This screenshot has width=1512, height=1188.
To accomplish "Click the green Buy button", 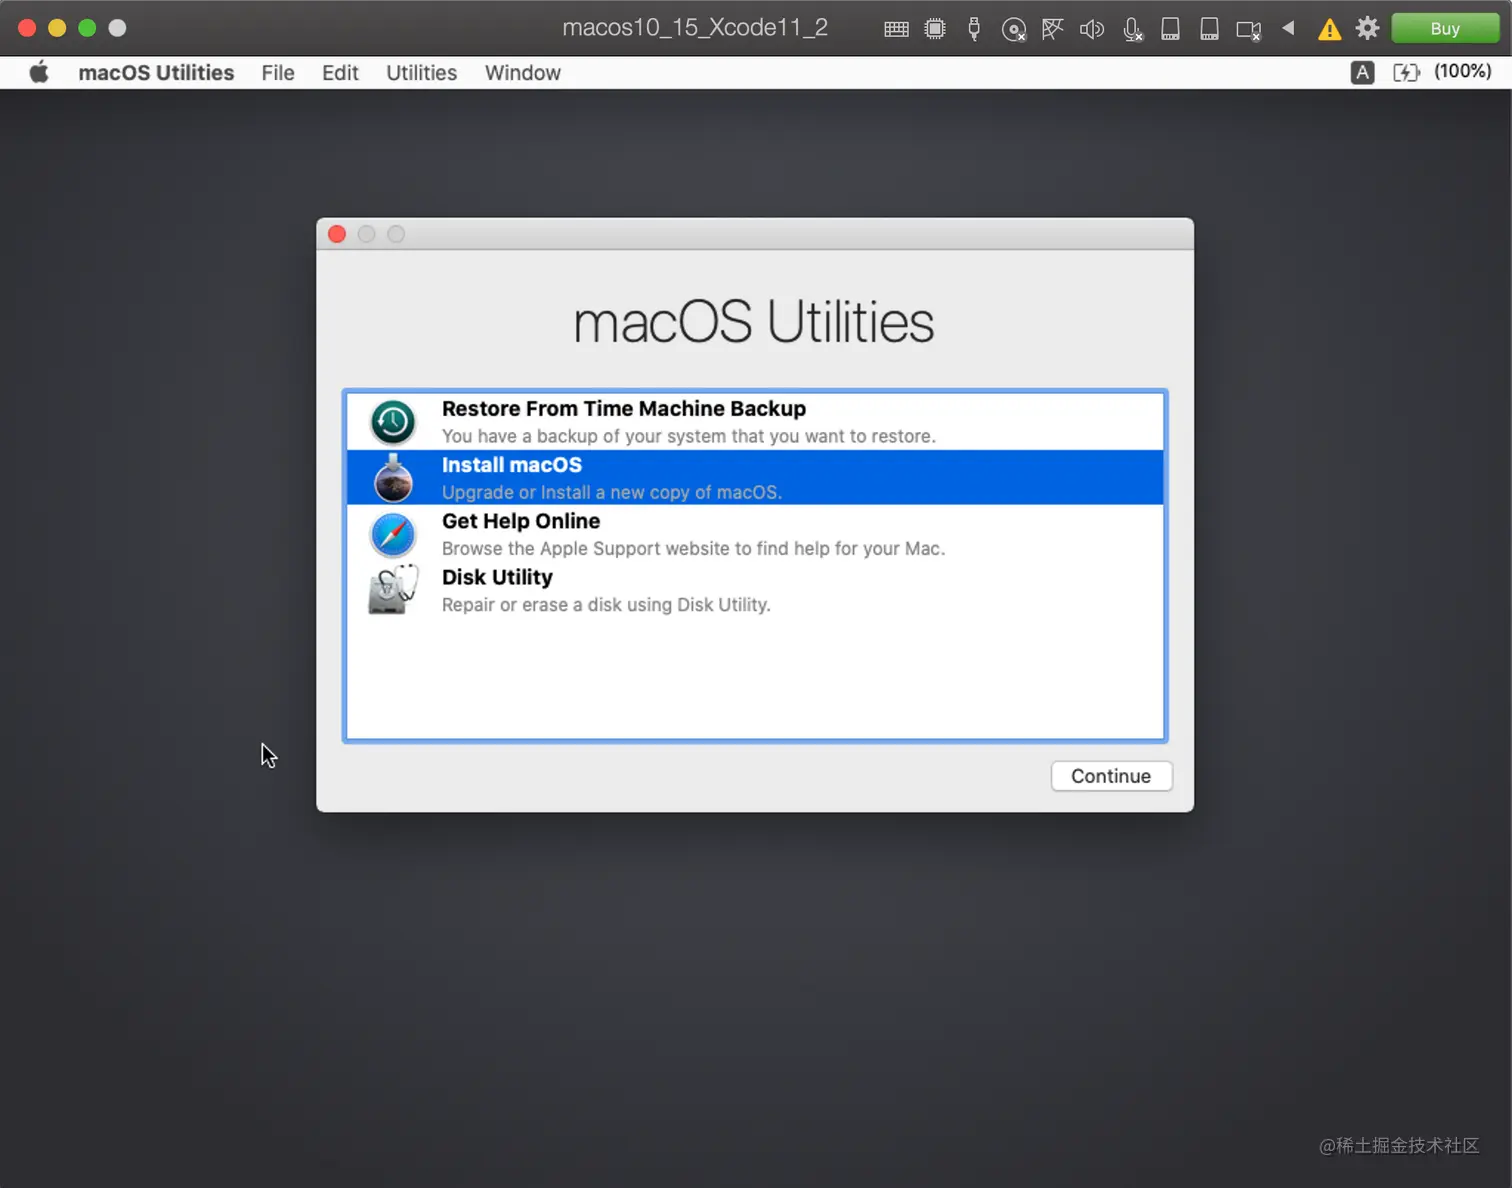I will tap(1445, 28).
